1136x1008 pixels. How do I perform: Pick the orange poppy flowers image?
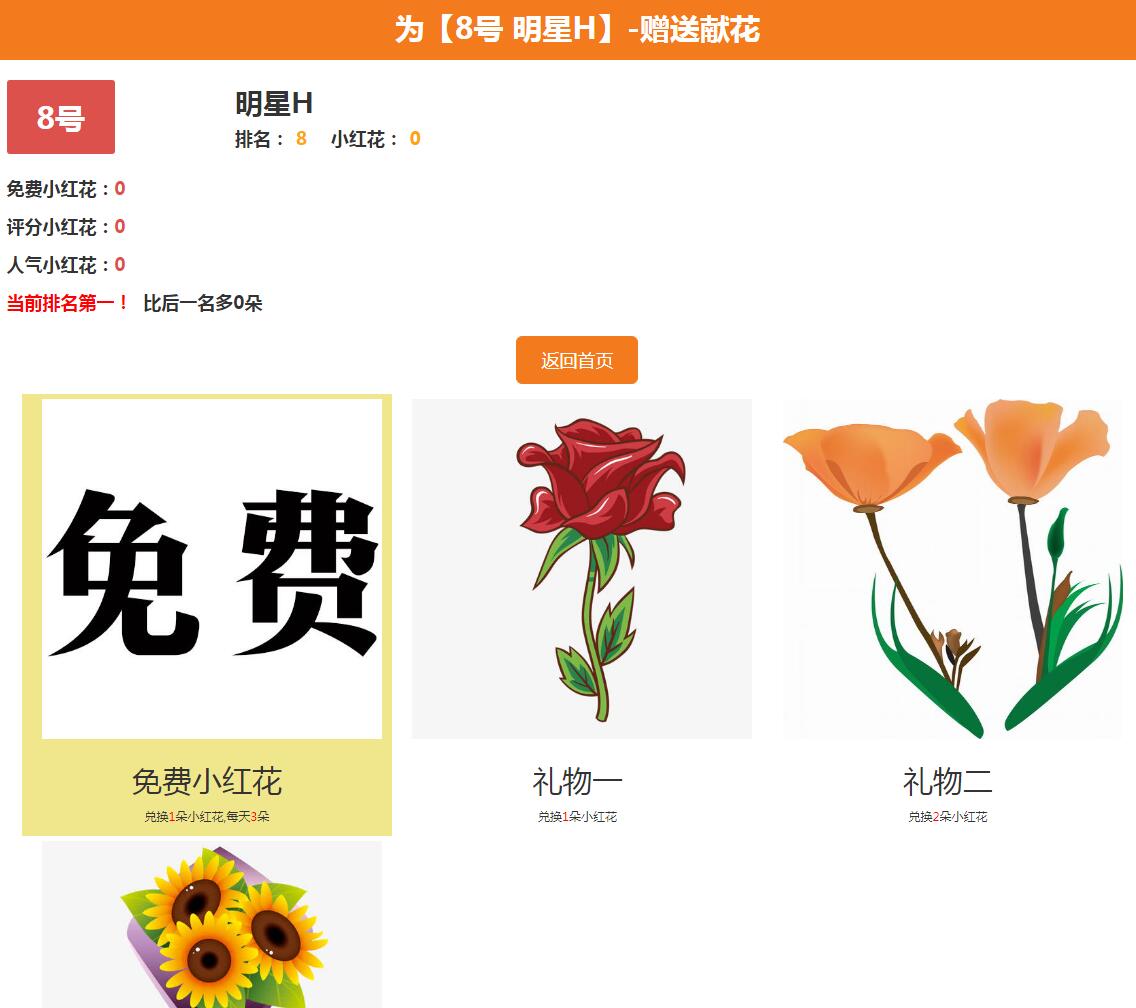(x=951, y=568)
